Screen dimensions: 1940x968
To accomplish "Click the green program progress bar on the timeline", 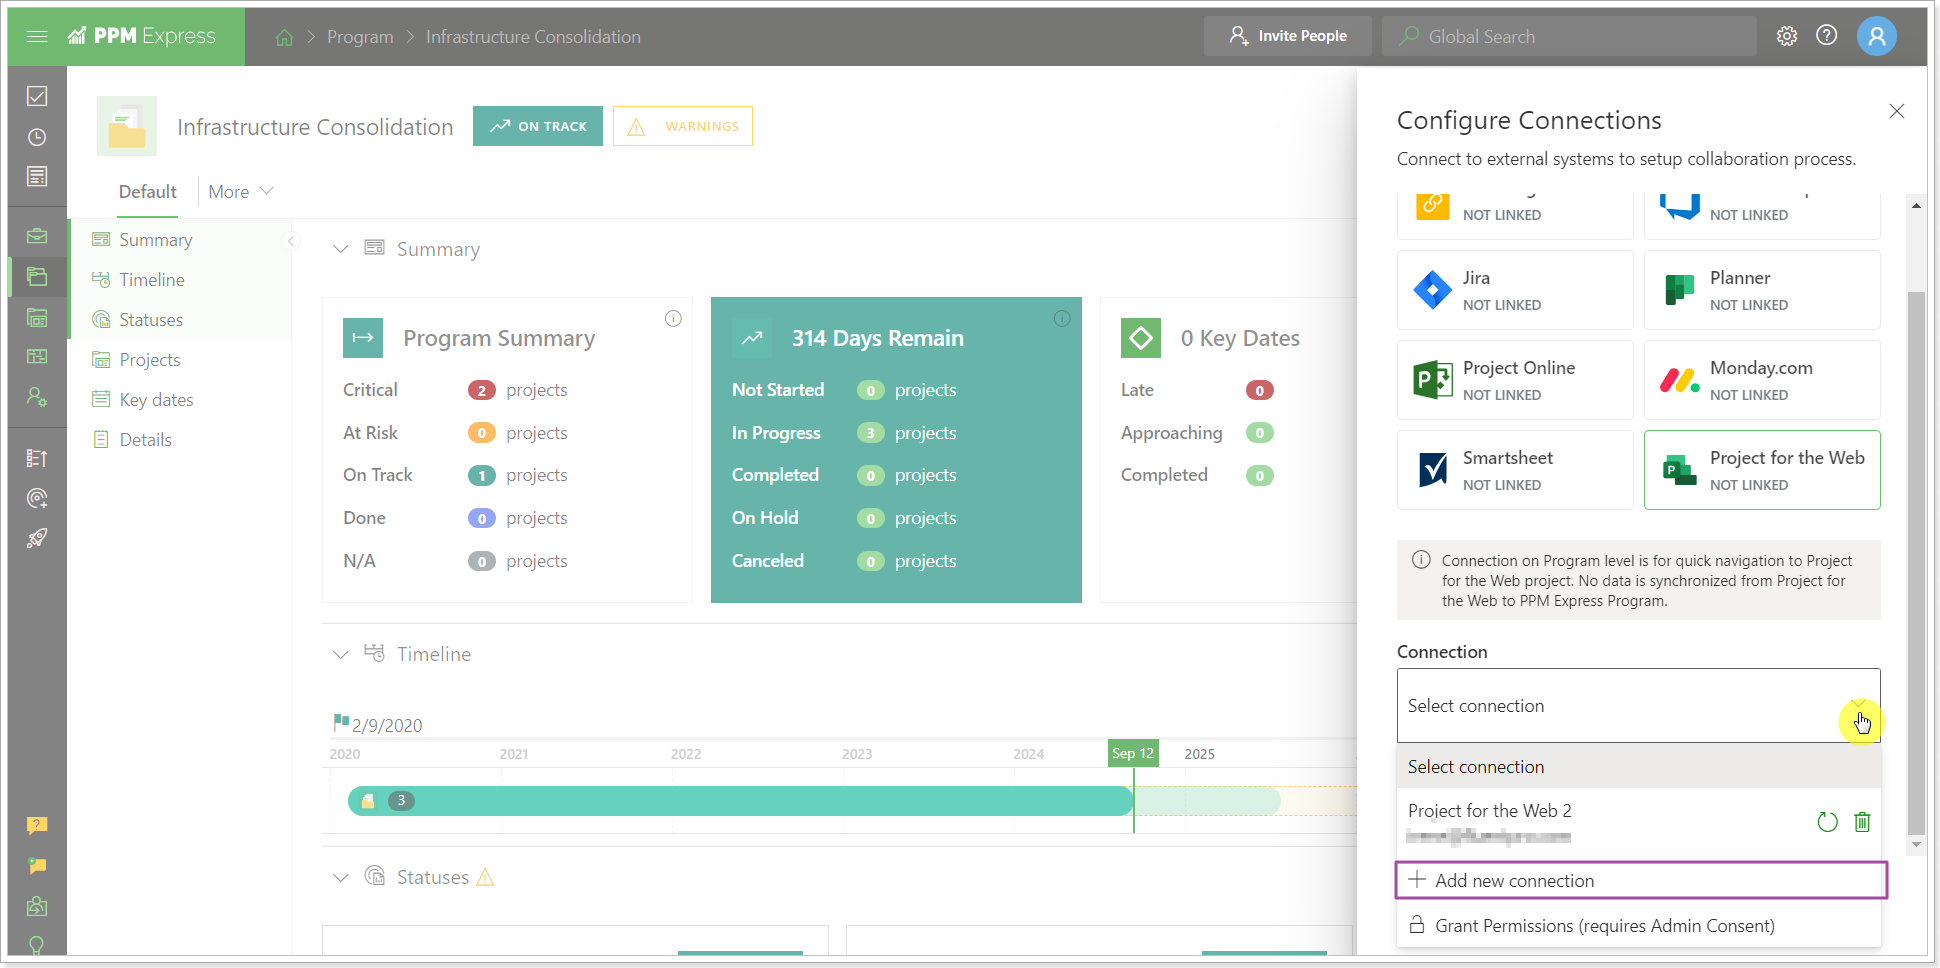I will (740, 800).
